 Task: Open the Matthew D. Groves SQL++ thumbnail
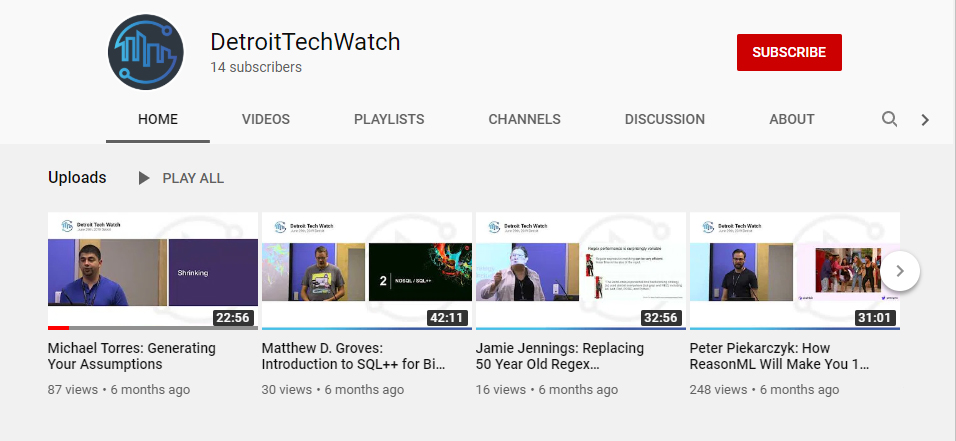pos(367,270)
